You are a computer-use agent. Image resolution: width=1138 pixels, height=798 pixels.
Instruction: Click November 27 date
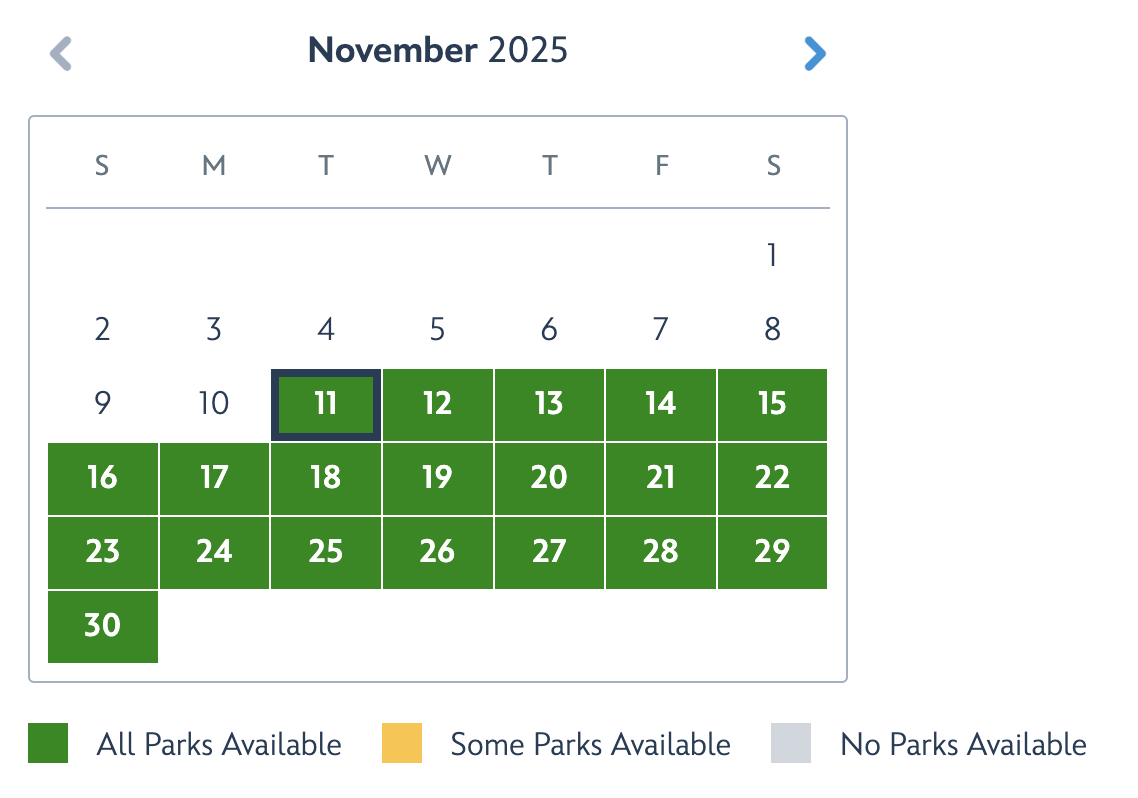549,552
